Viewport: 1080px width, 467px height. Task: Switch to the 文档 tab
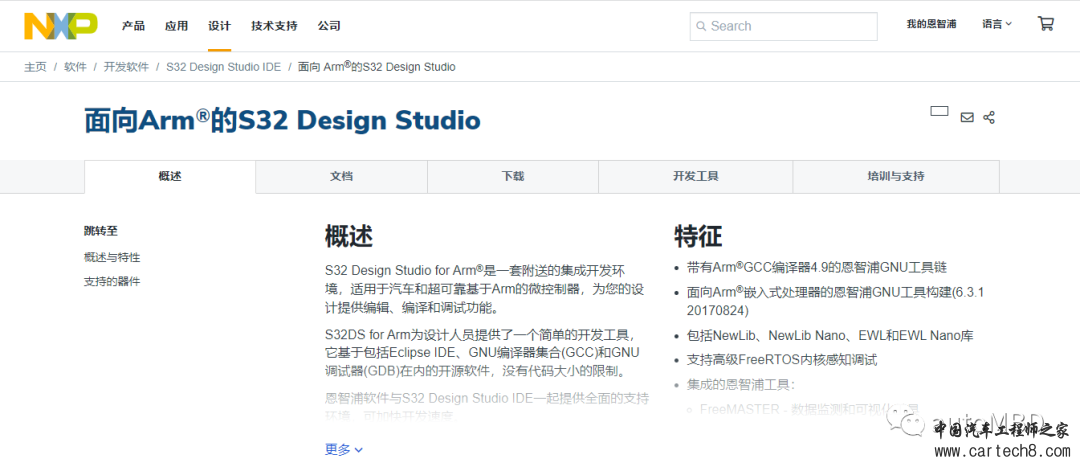coord(342,176)
